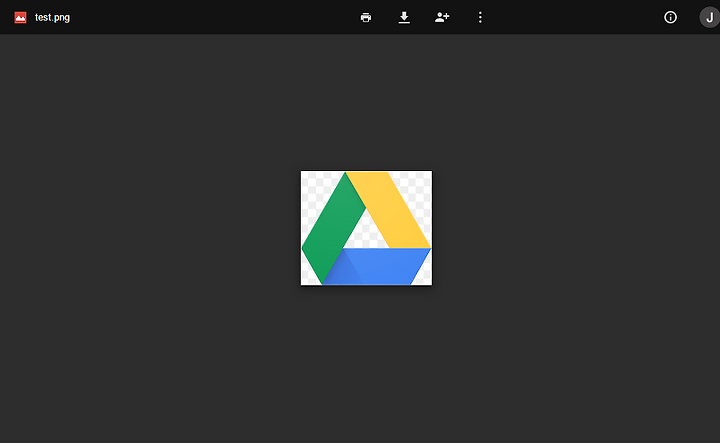Share the file with add-person icon

click(x=442, y=17)
